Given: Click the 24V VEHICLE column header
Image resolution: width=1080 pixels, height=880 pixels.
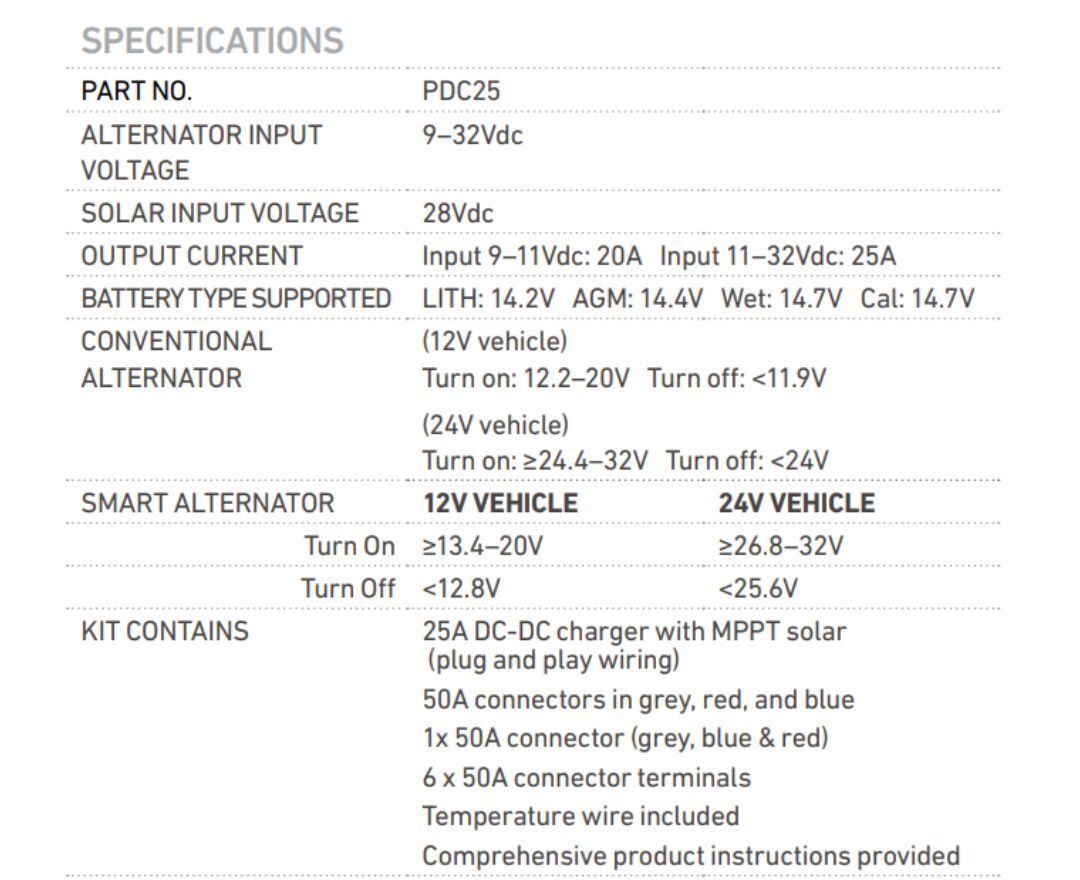Looking at the screenshot, I should click(796, 503).
